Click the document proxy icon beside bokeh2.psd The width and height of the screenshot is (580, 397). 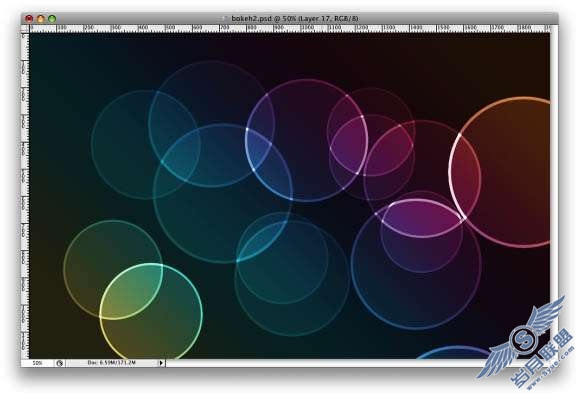(x=226, y=18)
